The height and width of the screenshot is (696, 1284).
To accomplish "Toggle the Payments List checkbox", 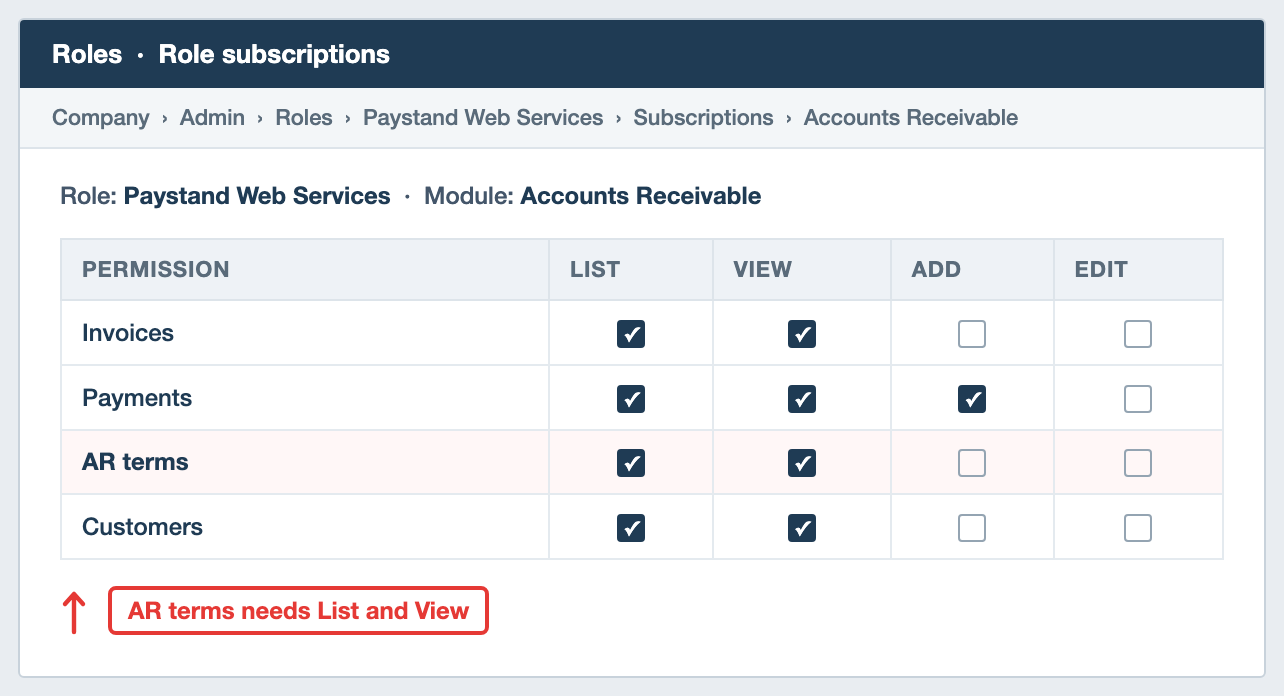I will click(631, 399).
